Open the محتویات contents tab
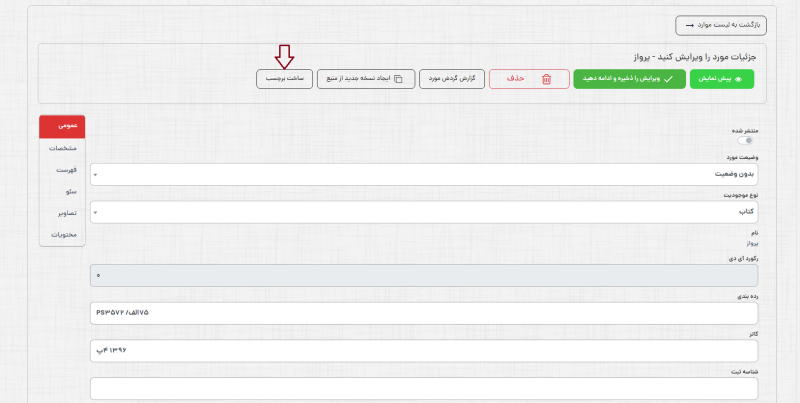The image size is (800, 403). (x=62, y=235)
